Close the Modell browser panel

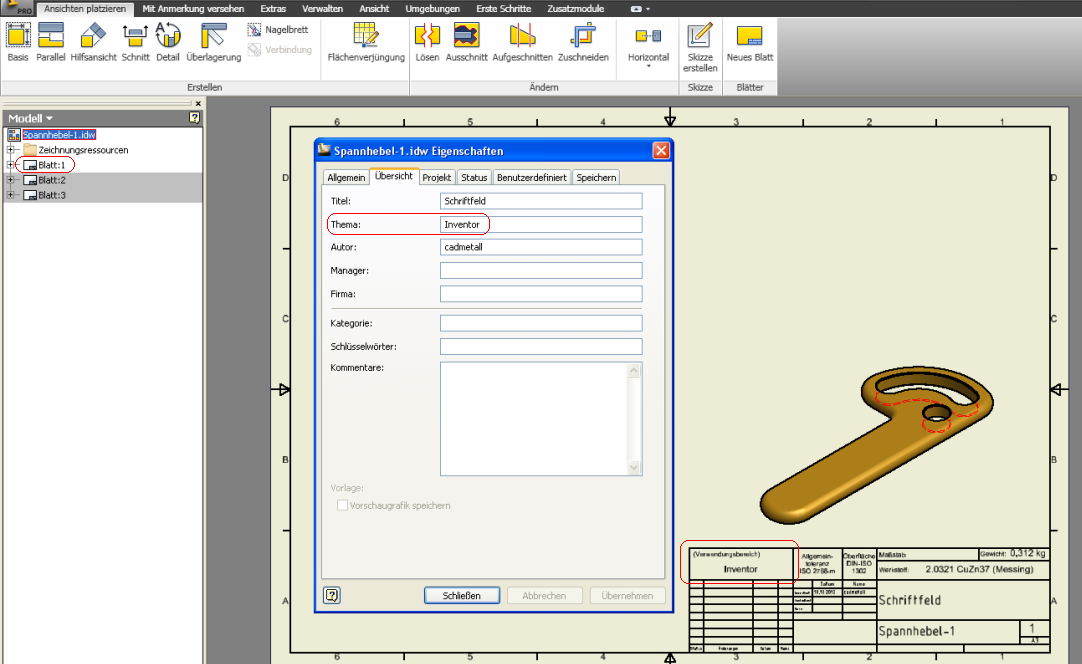pos(198,104)
